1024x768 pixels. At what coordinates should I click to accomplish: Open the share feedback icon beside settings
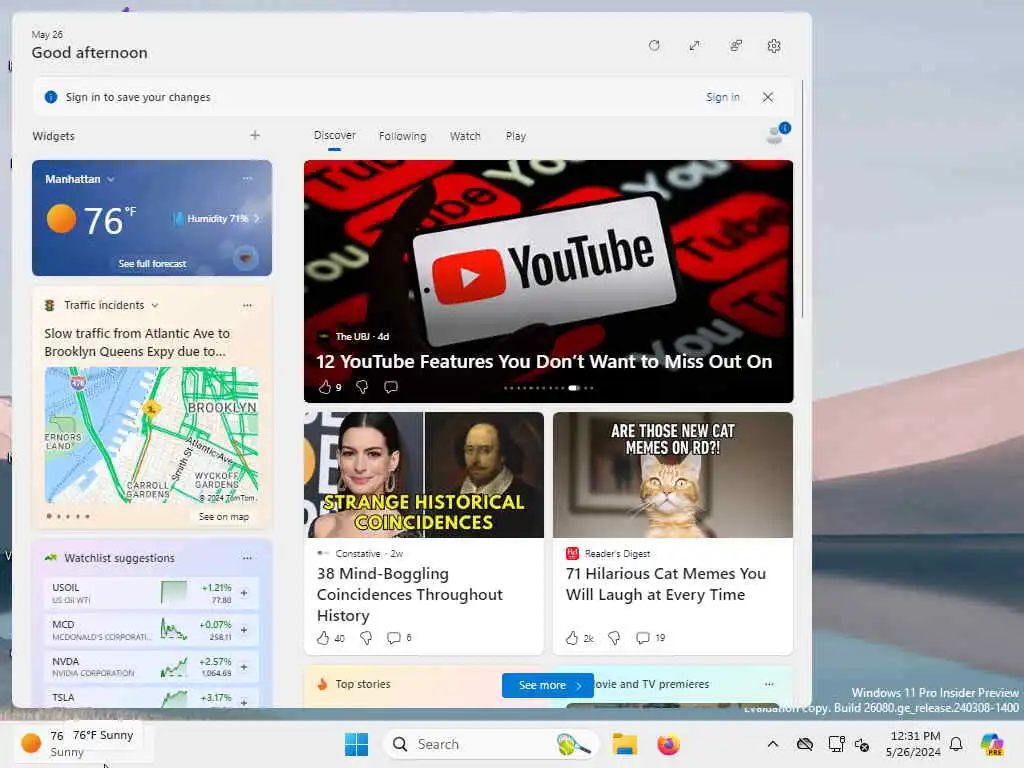[736, 46]
